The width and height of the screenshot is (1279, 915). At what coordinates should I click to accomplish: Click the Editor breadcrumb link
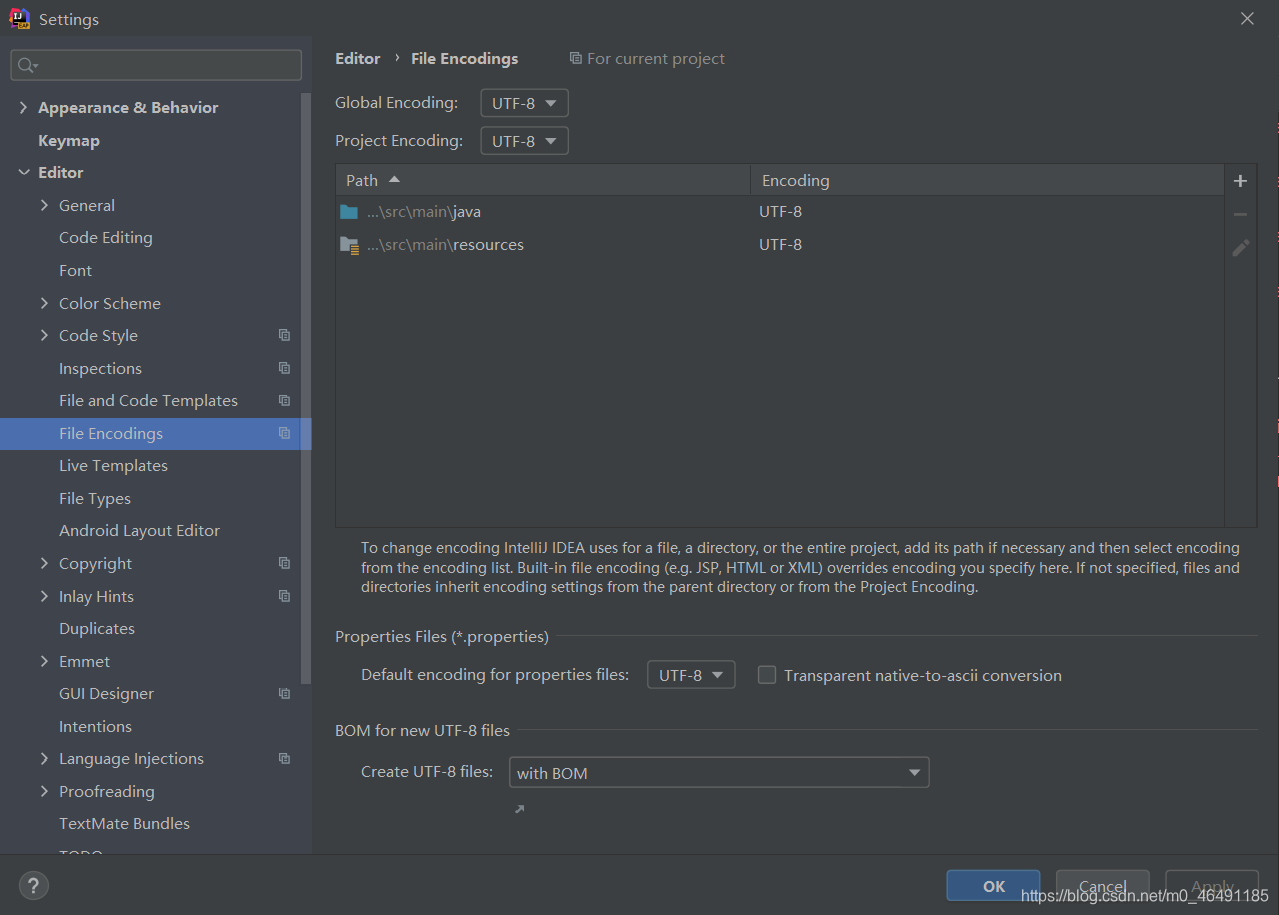point(358,58)
